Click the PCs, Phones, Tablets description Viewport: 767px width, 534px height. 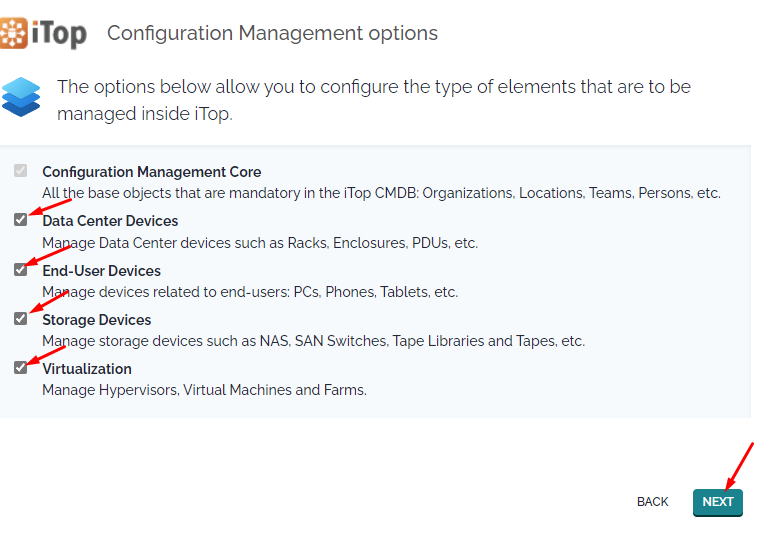pos(250,292)
